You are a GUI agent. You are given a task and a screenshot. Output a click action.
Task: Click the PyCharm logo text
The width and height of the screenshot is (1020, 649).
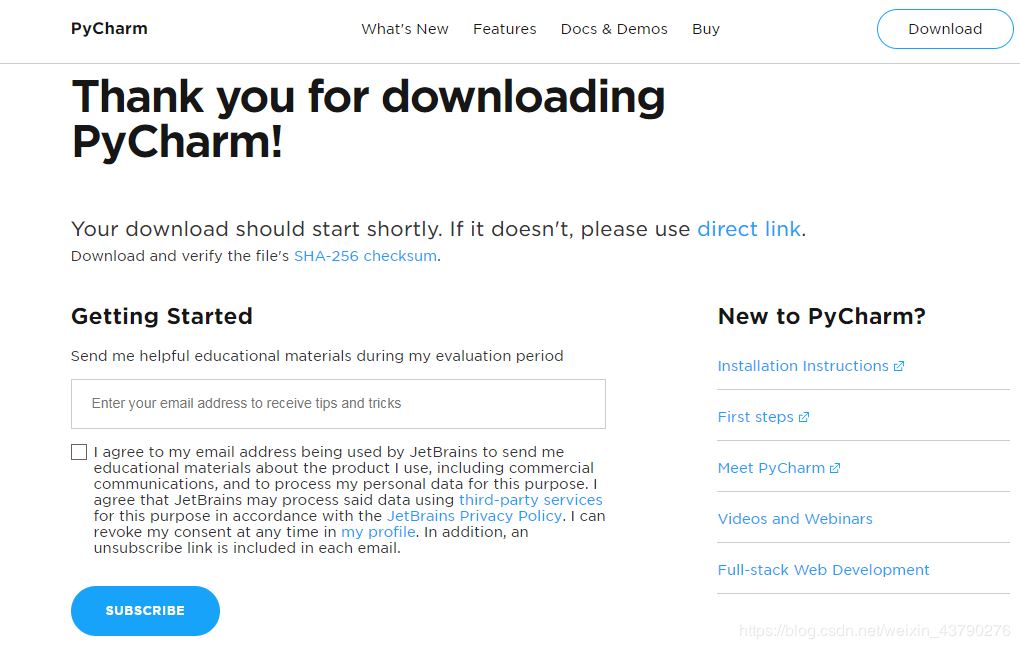click(x=109, y=29)
